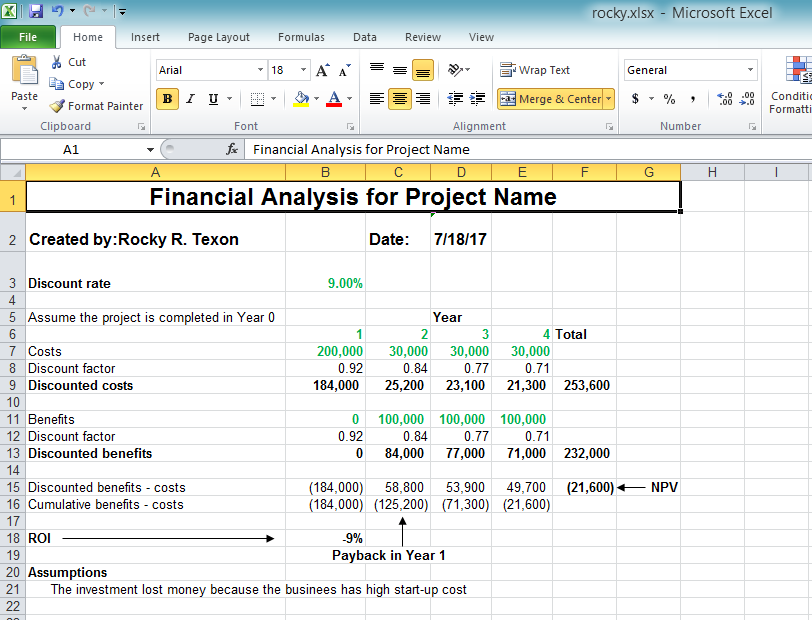Click the Format Painter brush
This screenshot has width=812, height=620.
(96, 106)
